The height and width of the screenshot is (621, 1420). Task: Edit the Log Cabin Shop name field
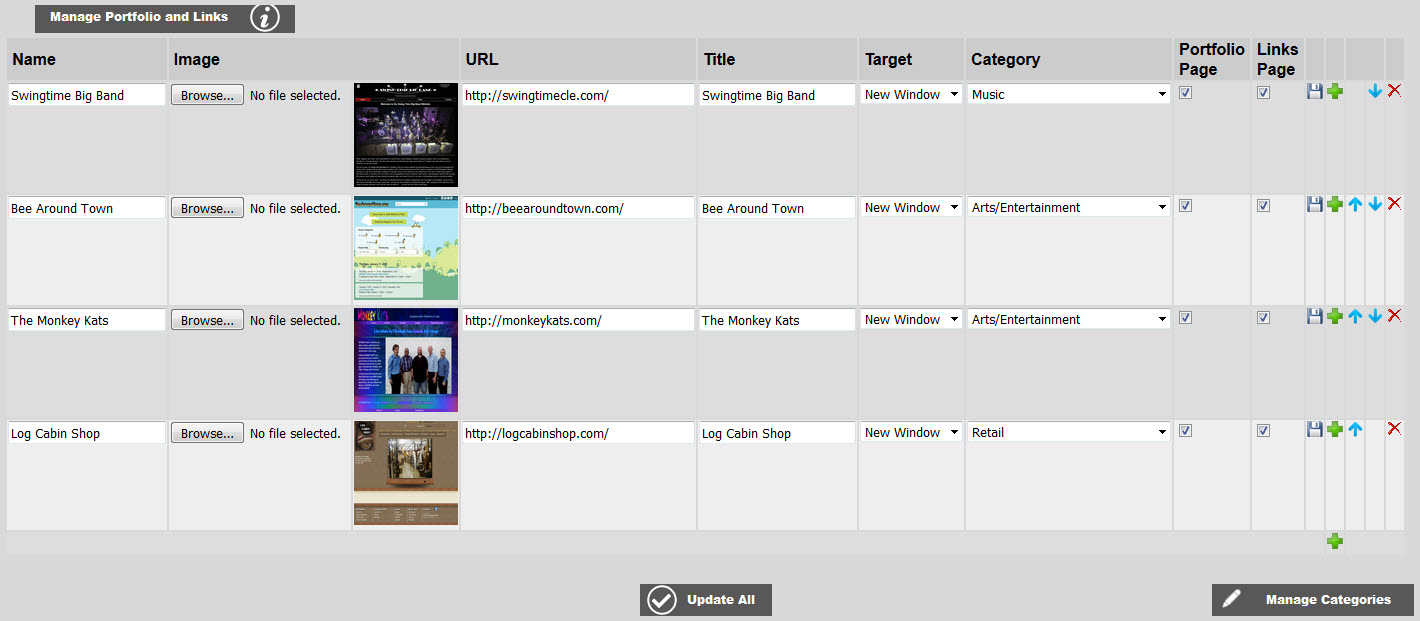click(x=87, y=433)
